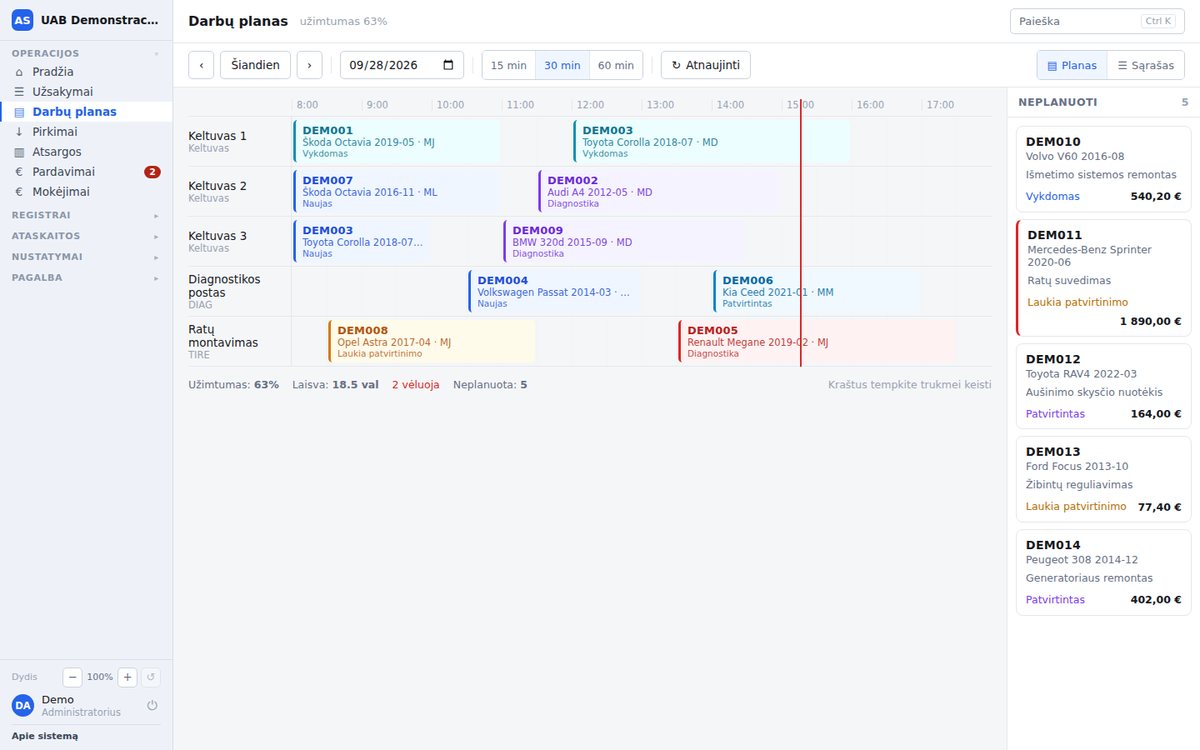Click the DA user avatar
The image size is (1200, 750).
[x=23, y=705]
